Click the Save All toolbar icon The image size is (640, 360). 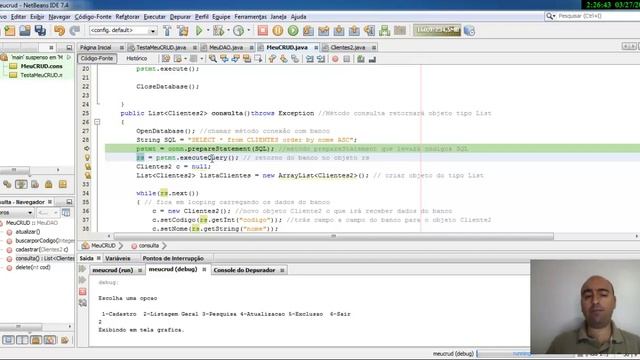[x=40, y=31]
